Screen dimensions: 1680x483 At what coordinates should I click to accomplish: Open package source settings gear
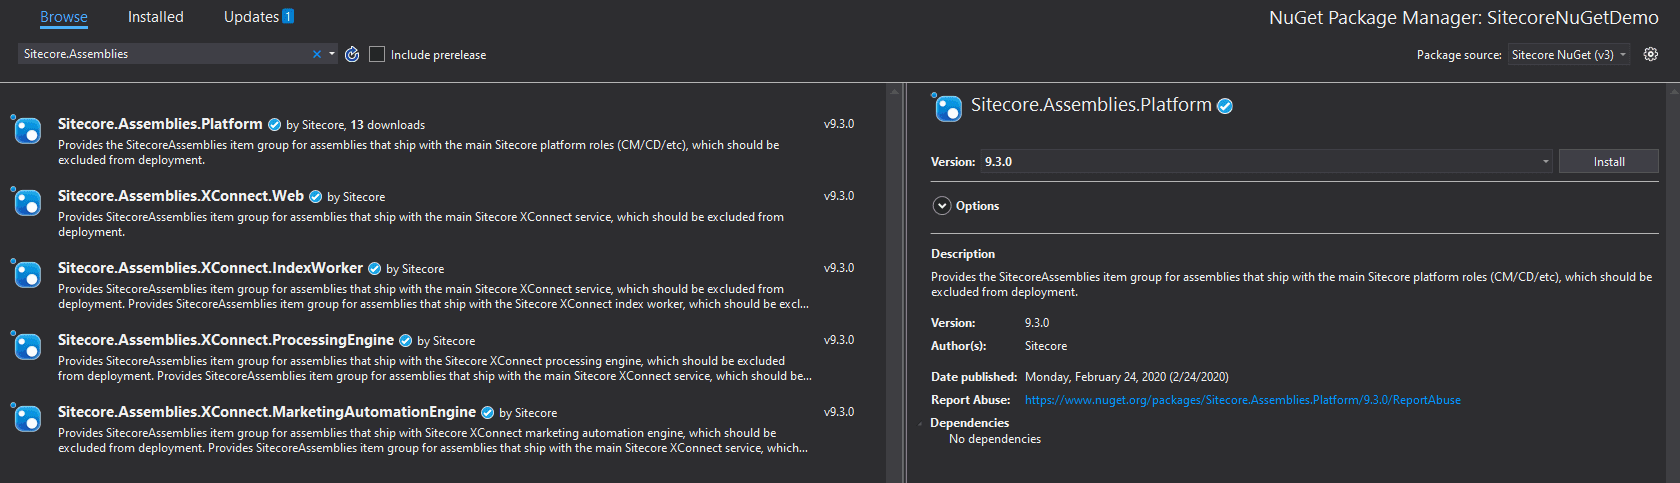pyautogui.click(x=1651, y=55)
